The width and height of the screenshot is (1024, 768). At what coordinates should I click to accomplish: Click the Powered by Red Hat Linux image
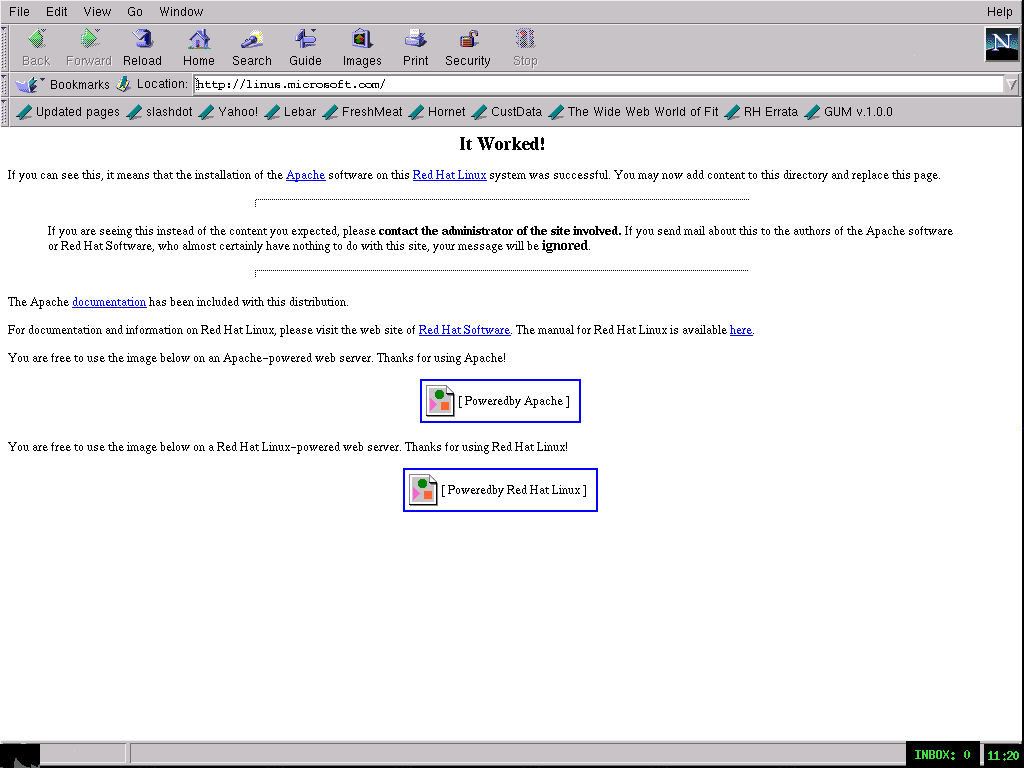point(500,490)
